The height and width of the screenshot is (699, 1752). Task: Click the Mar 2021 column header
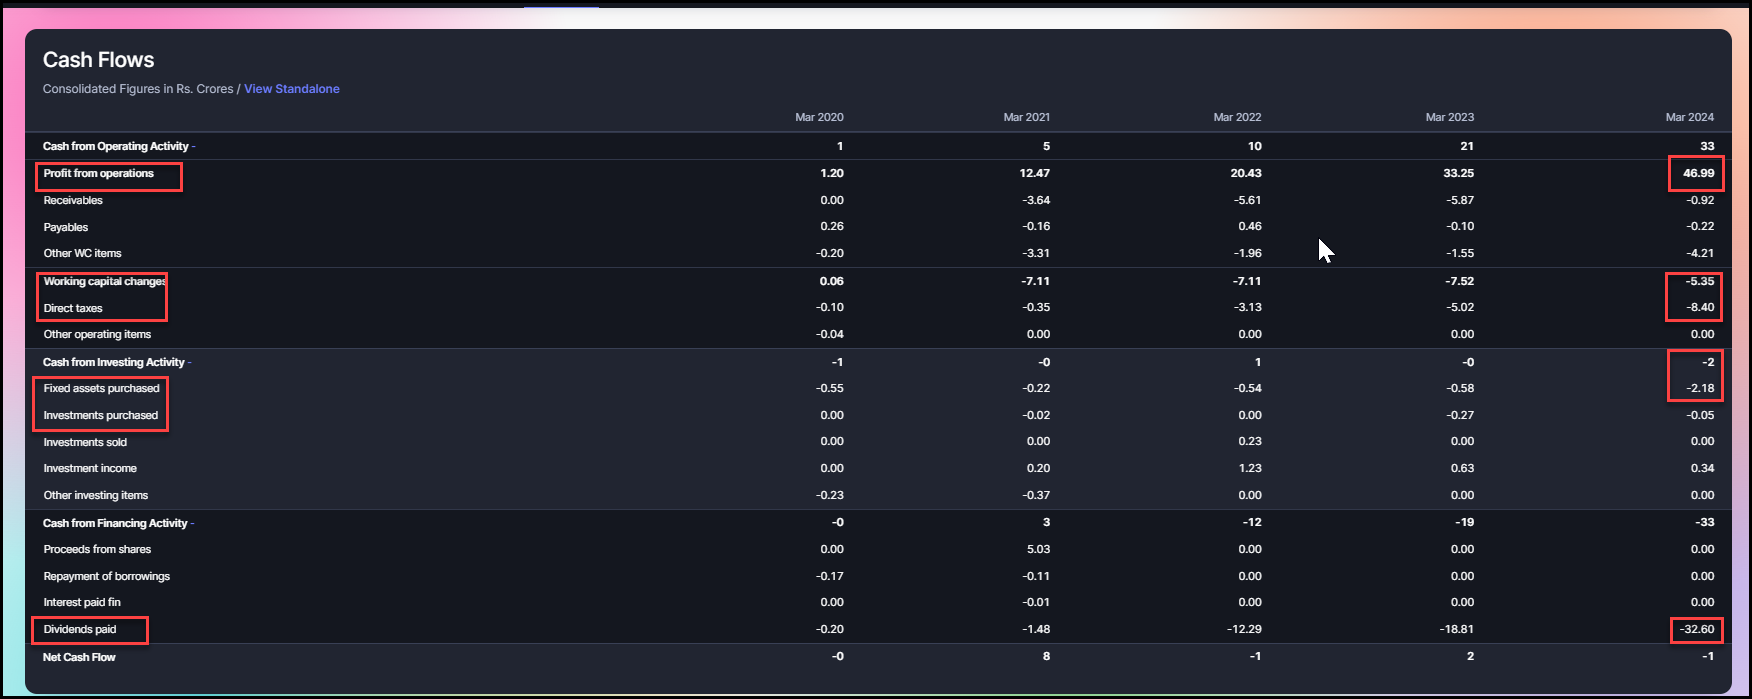click(1026, 117)
